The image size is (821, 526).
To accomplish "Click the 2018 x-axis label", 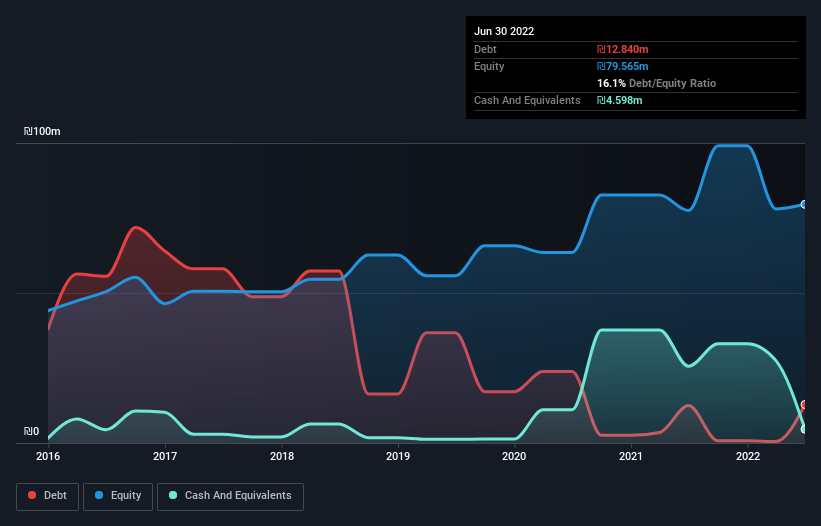I will [x=282, y=456].
